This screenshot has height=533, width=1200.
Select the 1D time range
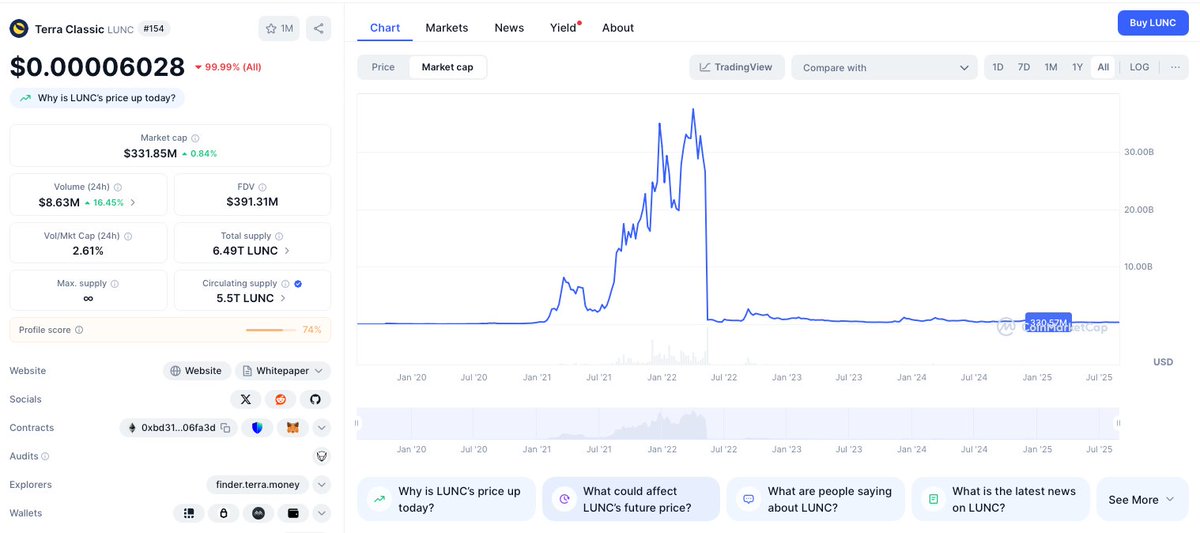coord(998,67)
